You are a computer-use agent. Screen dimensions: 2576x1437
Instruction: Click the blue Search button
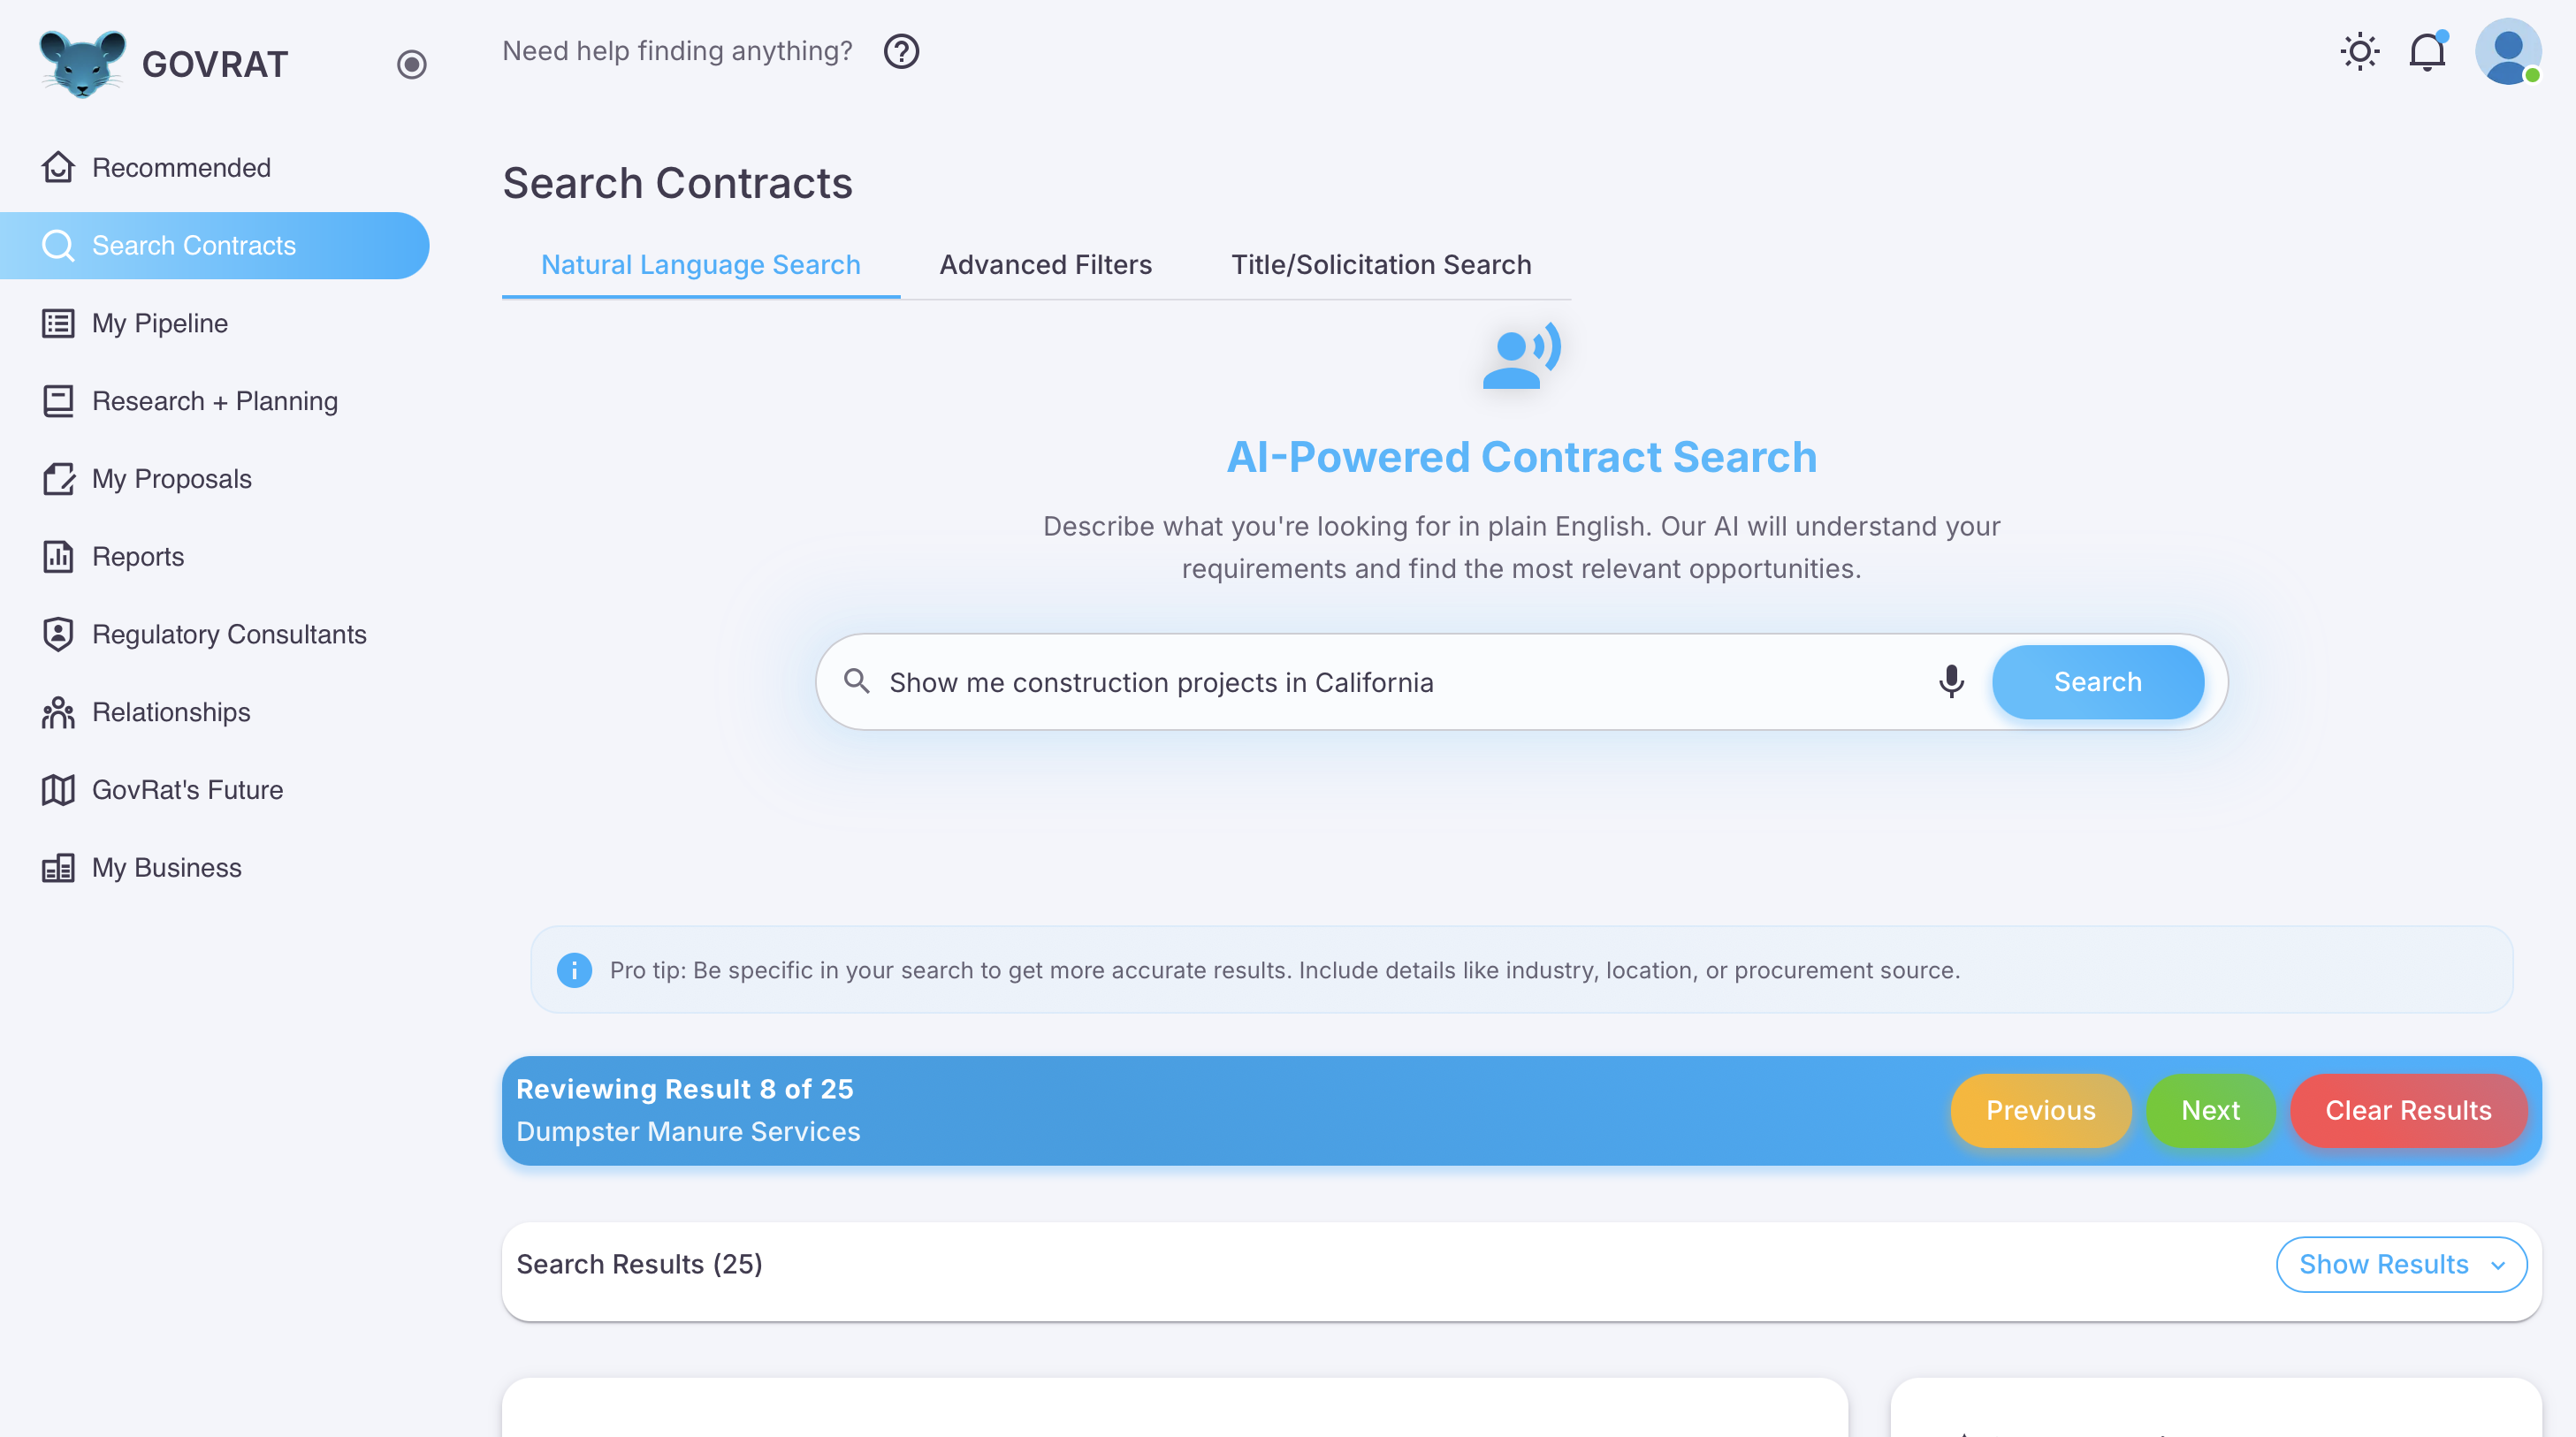(2097, 682)
